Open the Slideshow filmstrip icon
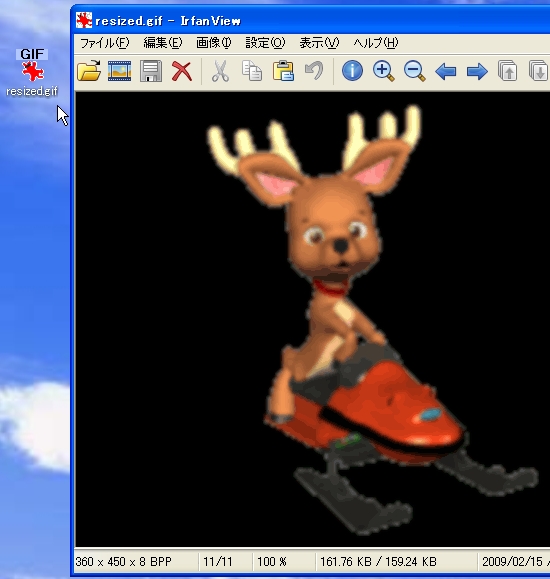Image resolution: width=550 pixels, height=579 pixels. (x=119, y=71)
